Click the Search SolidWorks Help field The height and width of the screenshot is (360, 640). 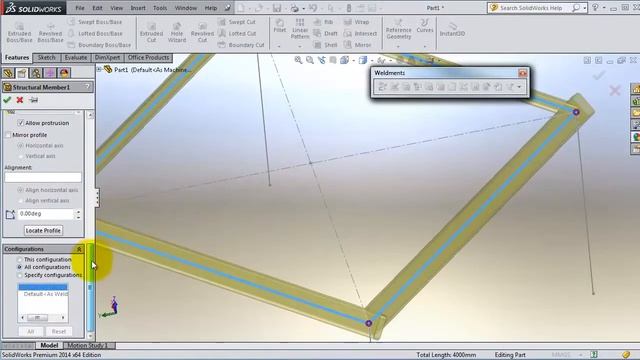[531, 8]
